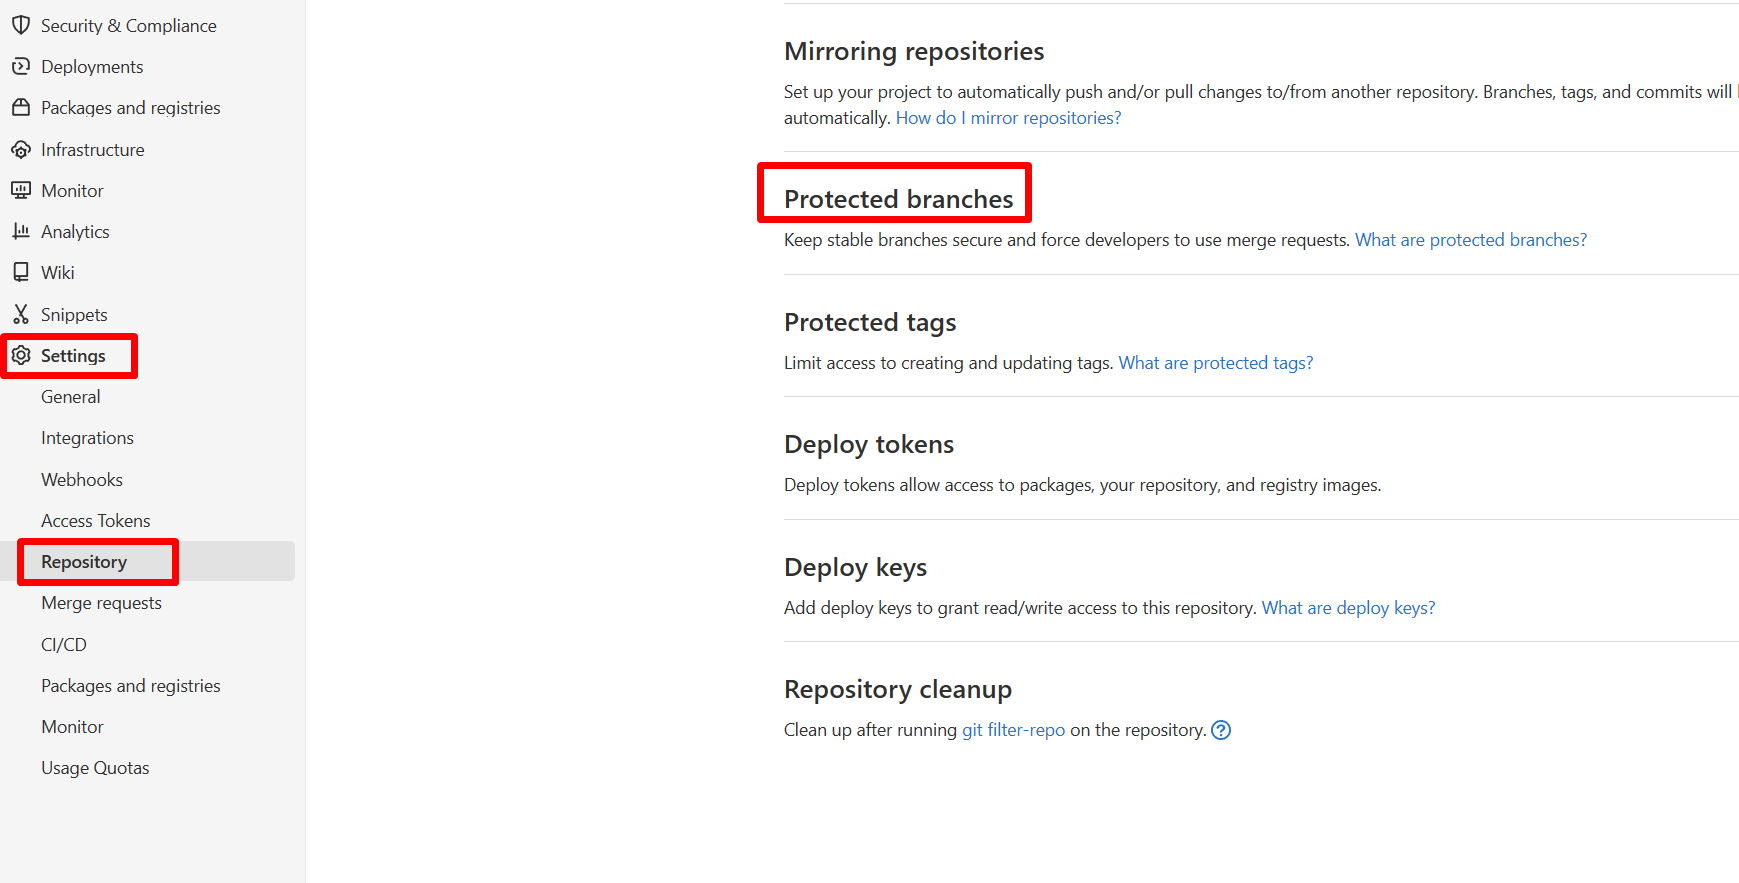This screenshot has height=883, width=1739.
Task: Select the Snippets scissors icon
Action: [21, 313]
